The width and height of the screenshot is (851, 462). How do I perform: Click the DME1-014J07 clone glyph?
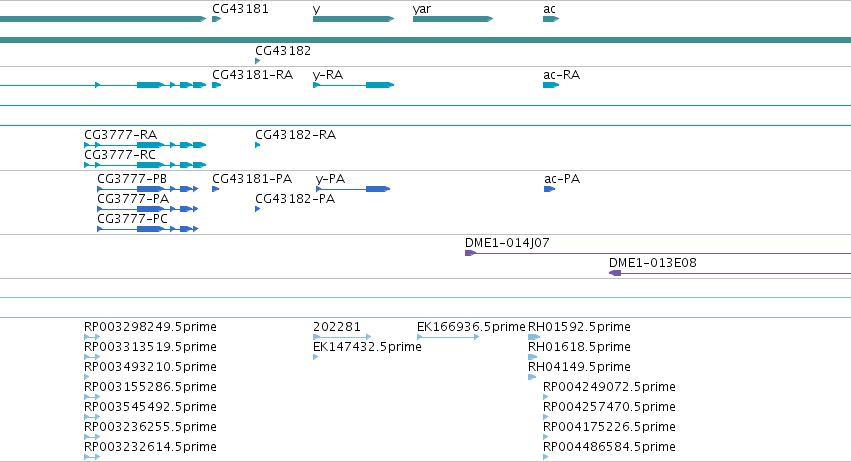pos(658,253)
